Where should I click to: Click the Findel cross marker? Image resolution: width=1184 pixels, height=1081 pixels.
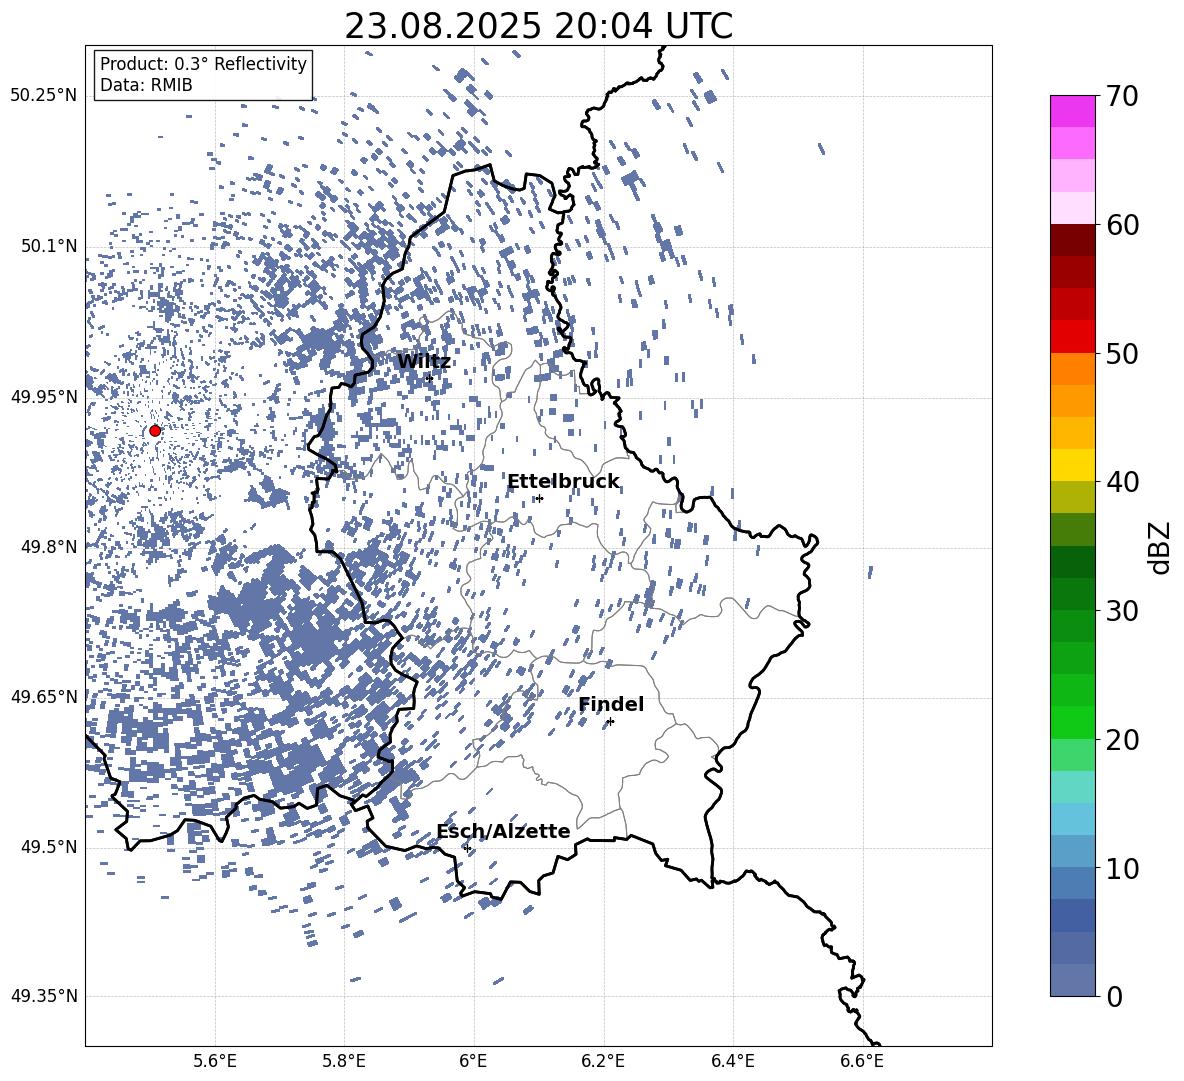(x=610, y=722)
